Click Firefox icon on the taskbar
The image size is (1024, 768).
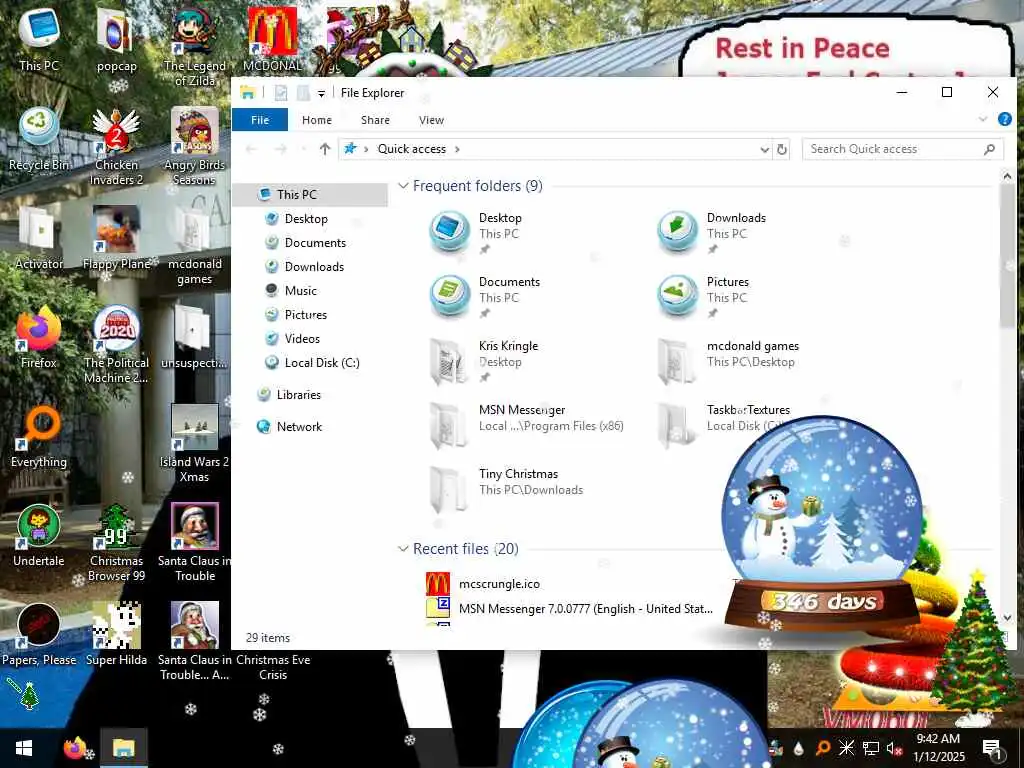(x=75, y=748)
